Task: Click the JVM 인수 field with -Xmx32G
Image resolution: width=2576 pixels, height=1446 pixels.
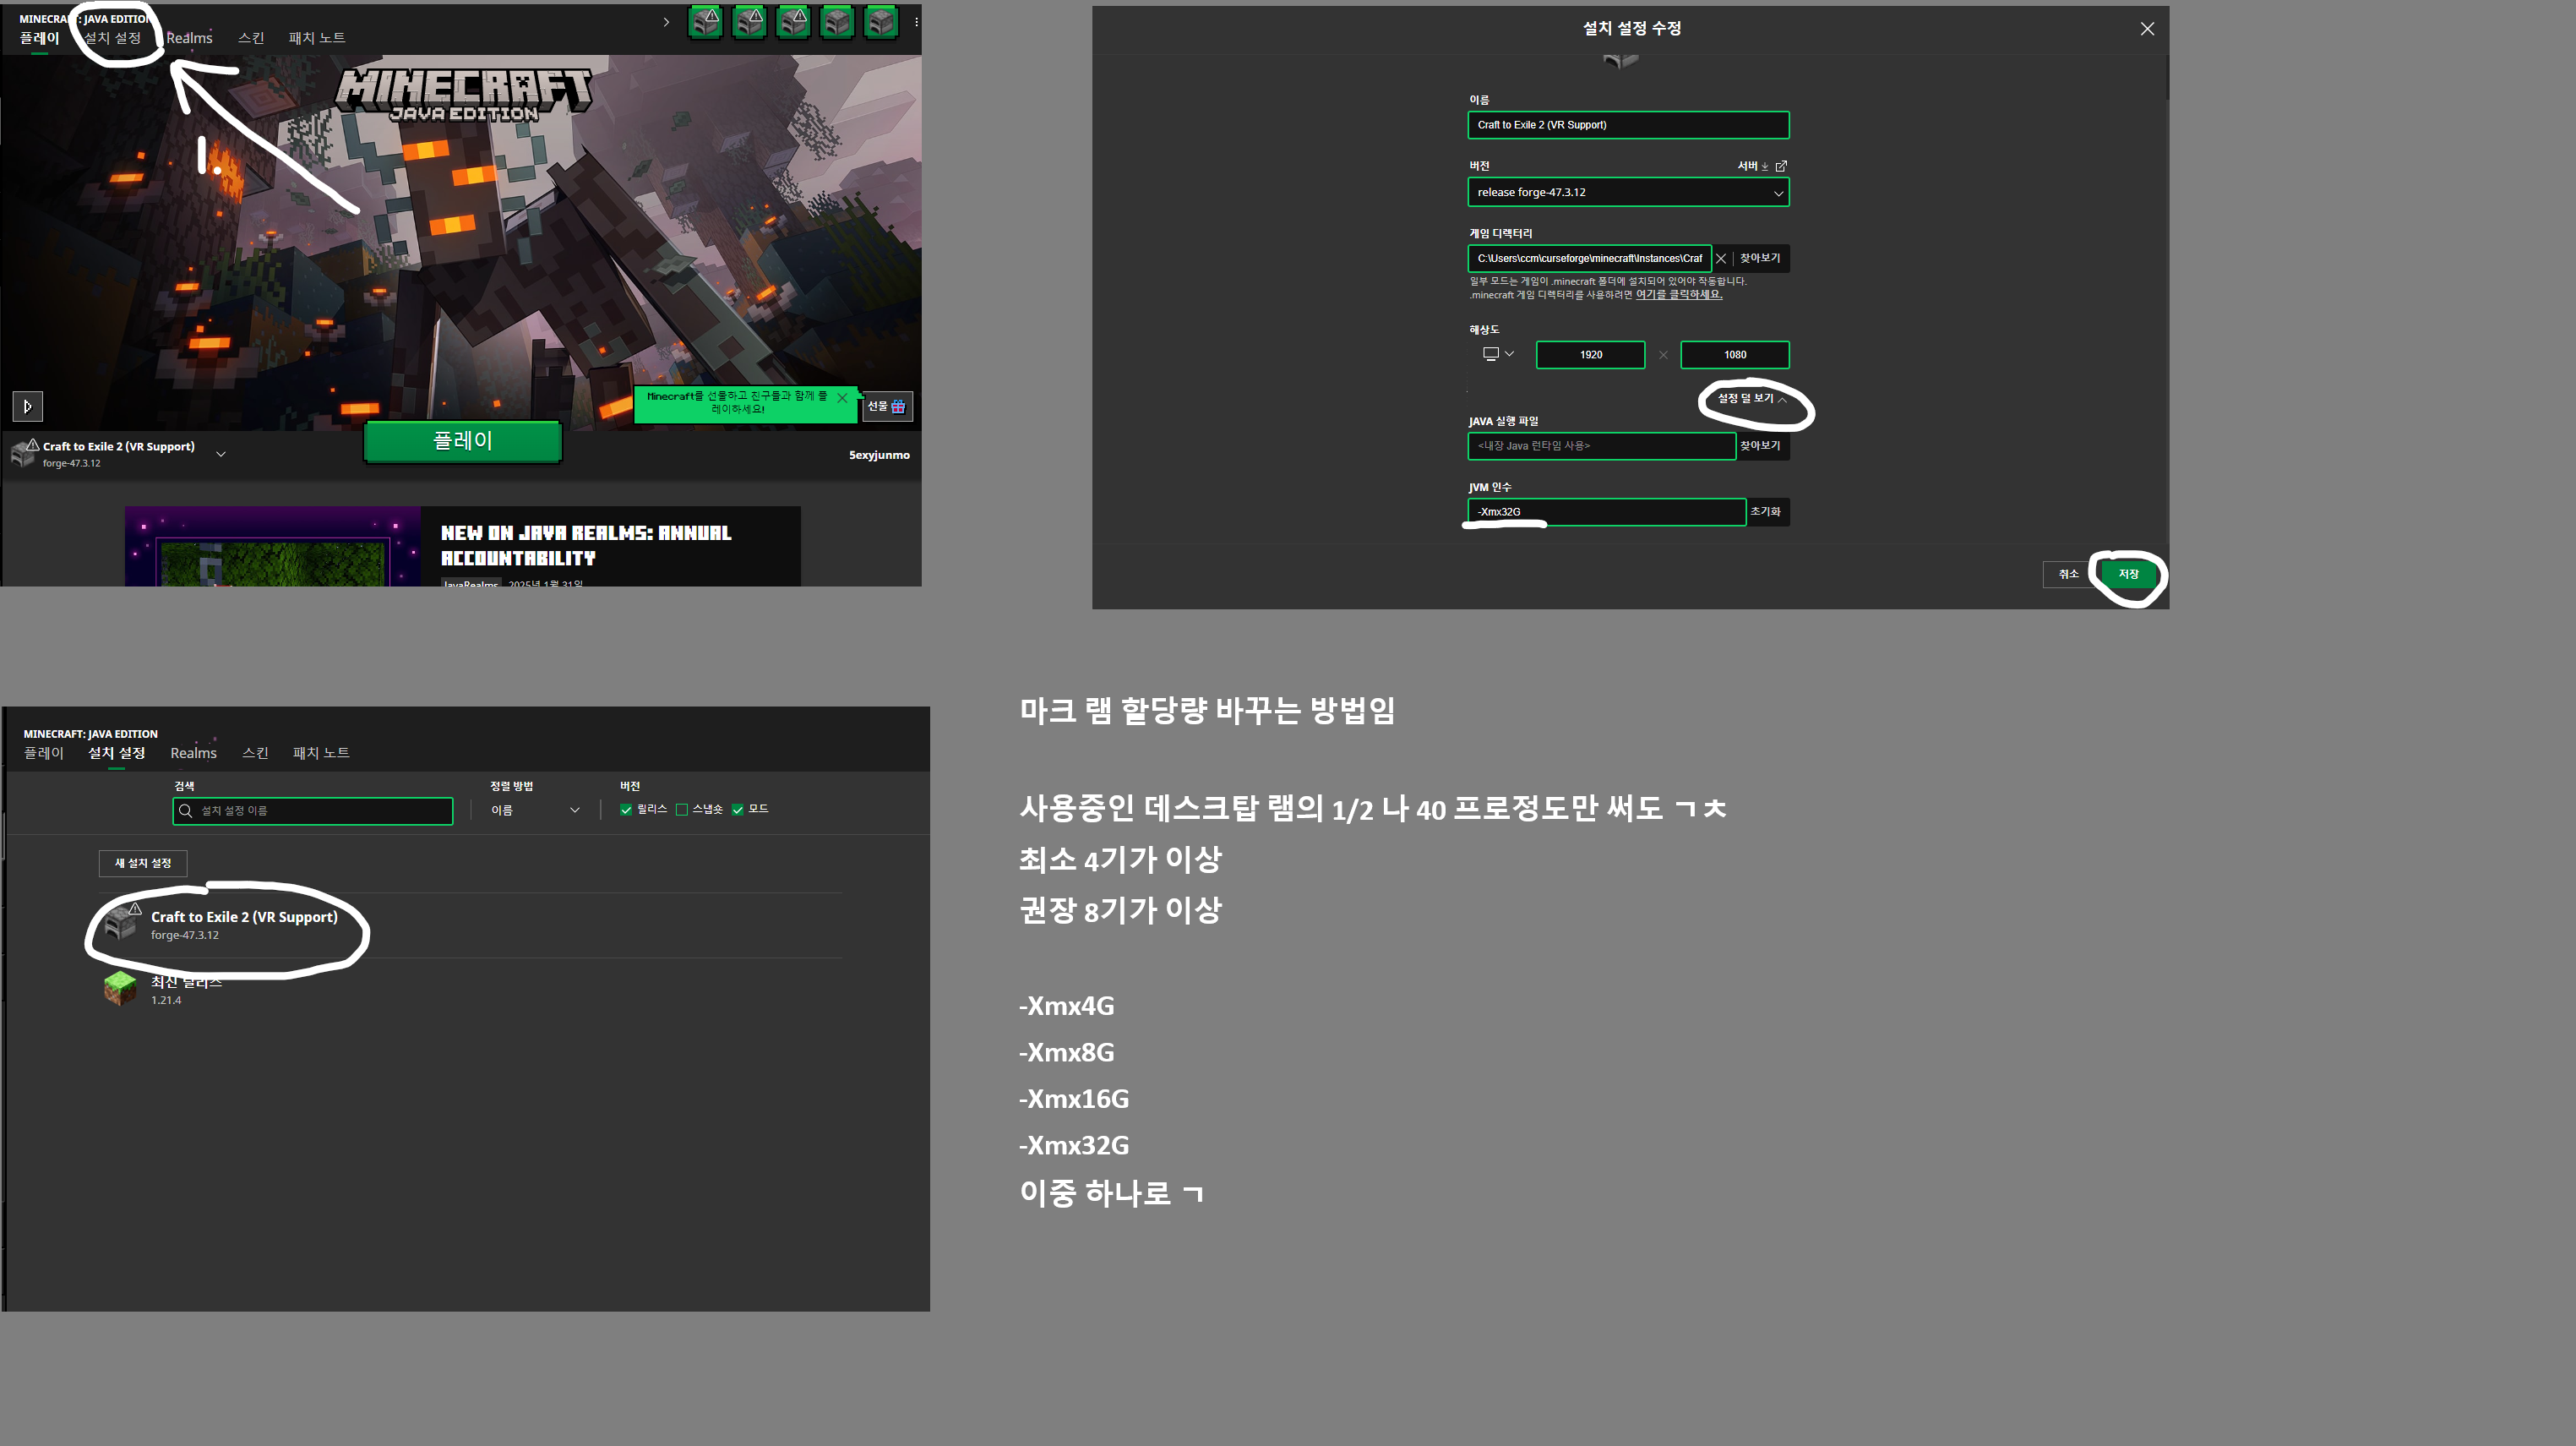Action: click(1606, 512)
